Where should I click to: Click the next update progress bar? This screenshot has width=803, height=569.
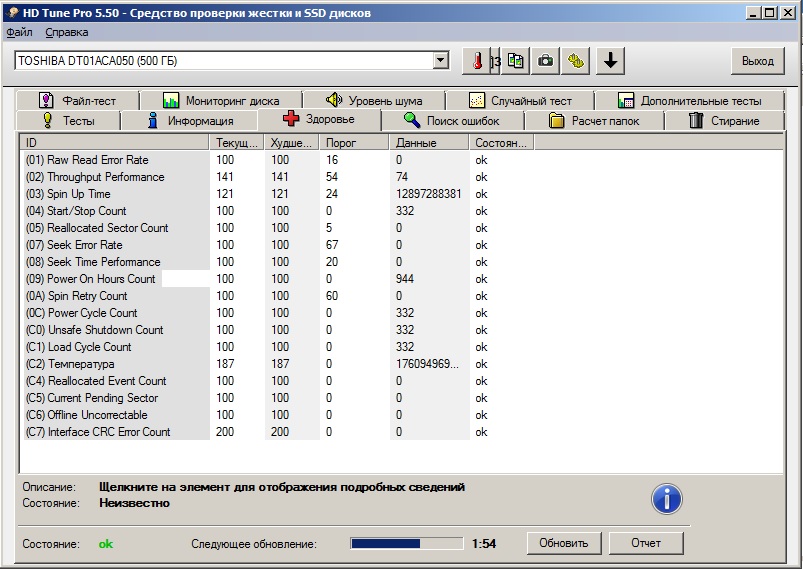[406, 543]
